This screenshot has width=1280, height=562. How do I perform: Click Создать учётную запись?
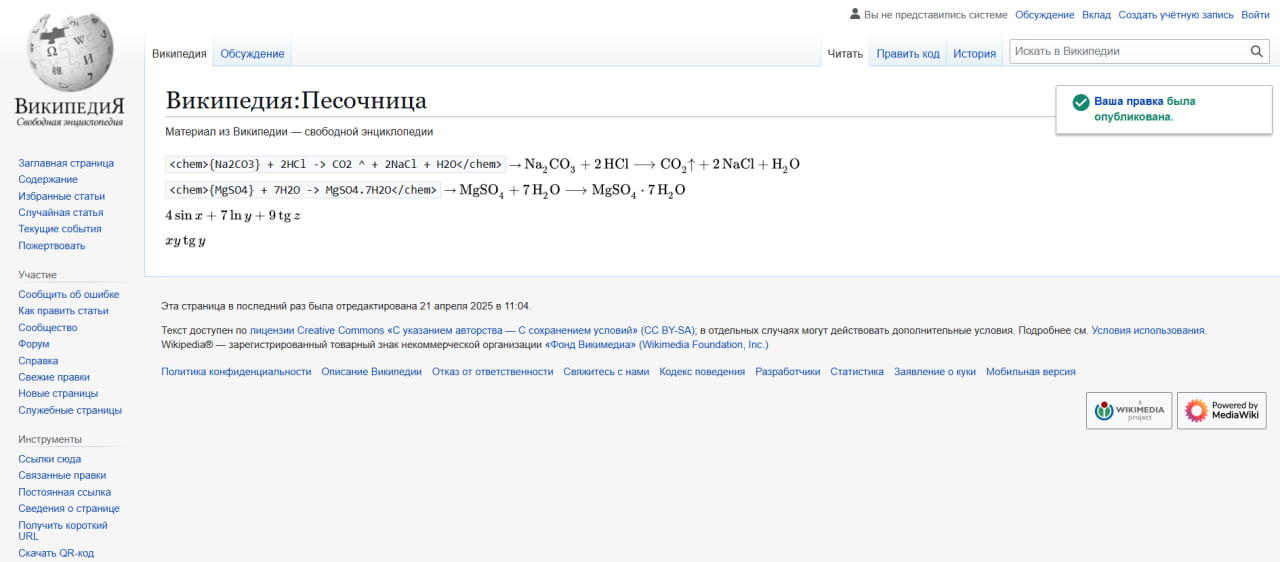coord(1176,15)
